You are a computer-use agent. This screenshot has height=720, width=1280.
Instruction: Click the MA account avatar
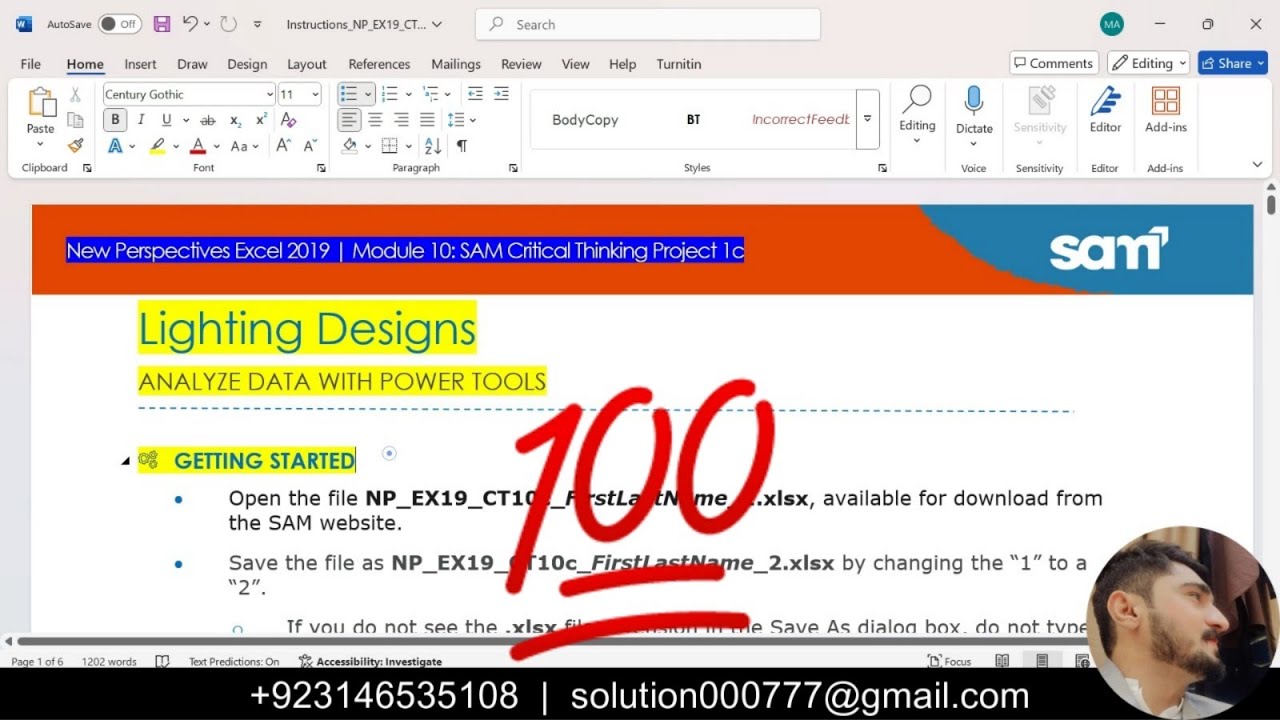pyautogui.click(x=1111, y=24)
